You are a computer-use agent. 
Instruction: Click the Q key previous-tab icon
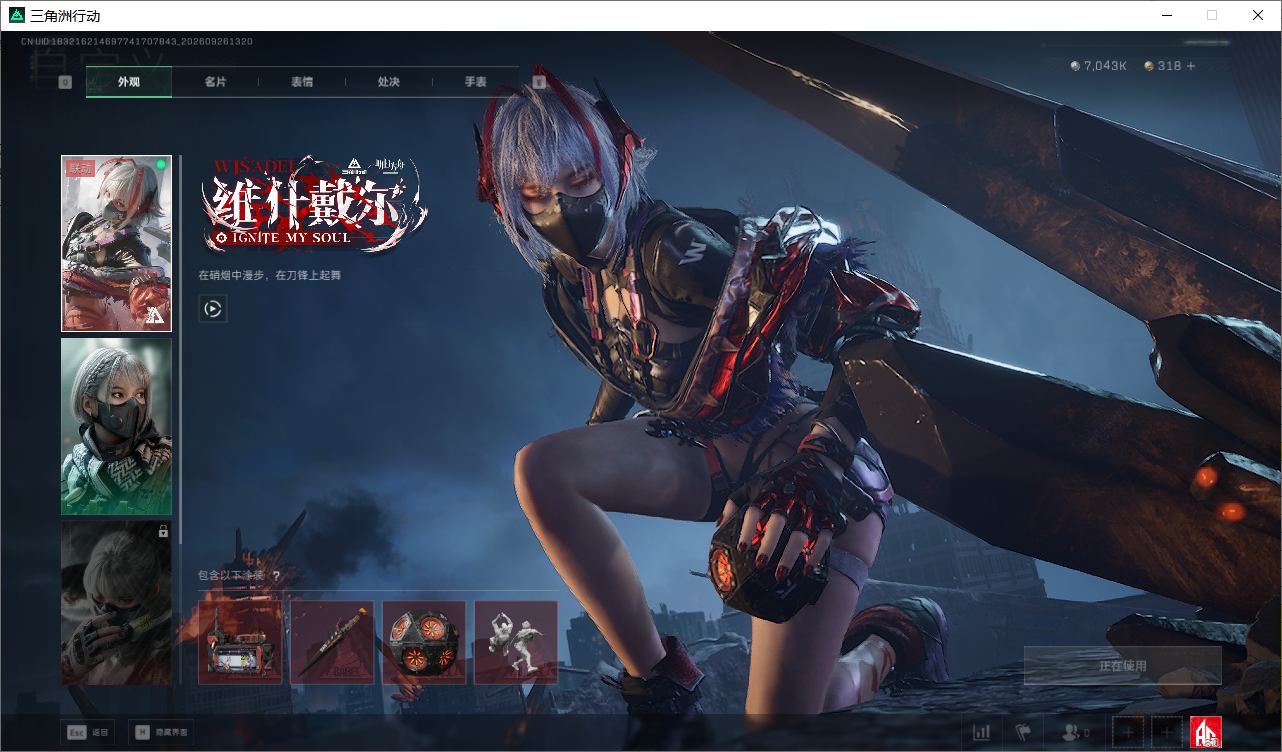coord(65,82)
